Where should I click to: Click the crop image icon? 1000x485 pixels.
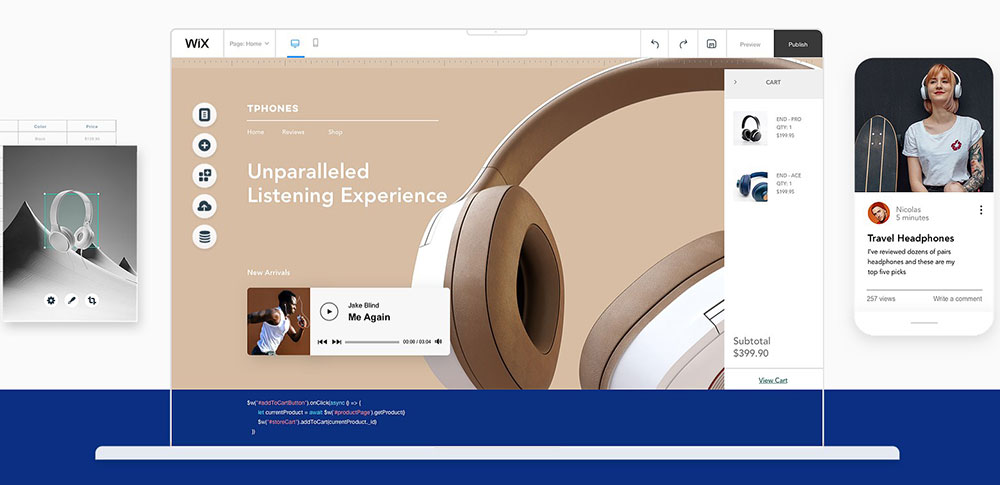tap(92, 300)
